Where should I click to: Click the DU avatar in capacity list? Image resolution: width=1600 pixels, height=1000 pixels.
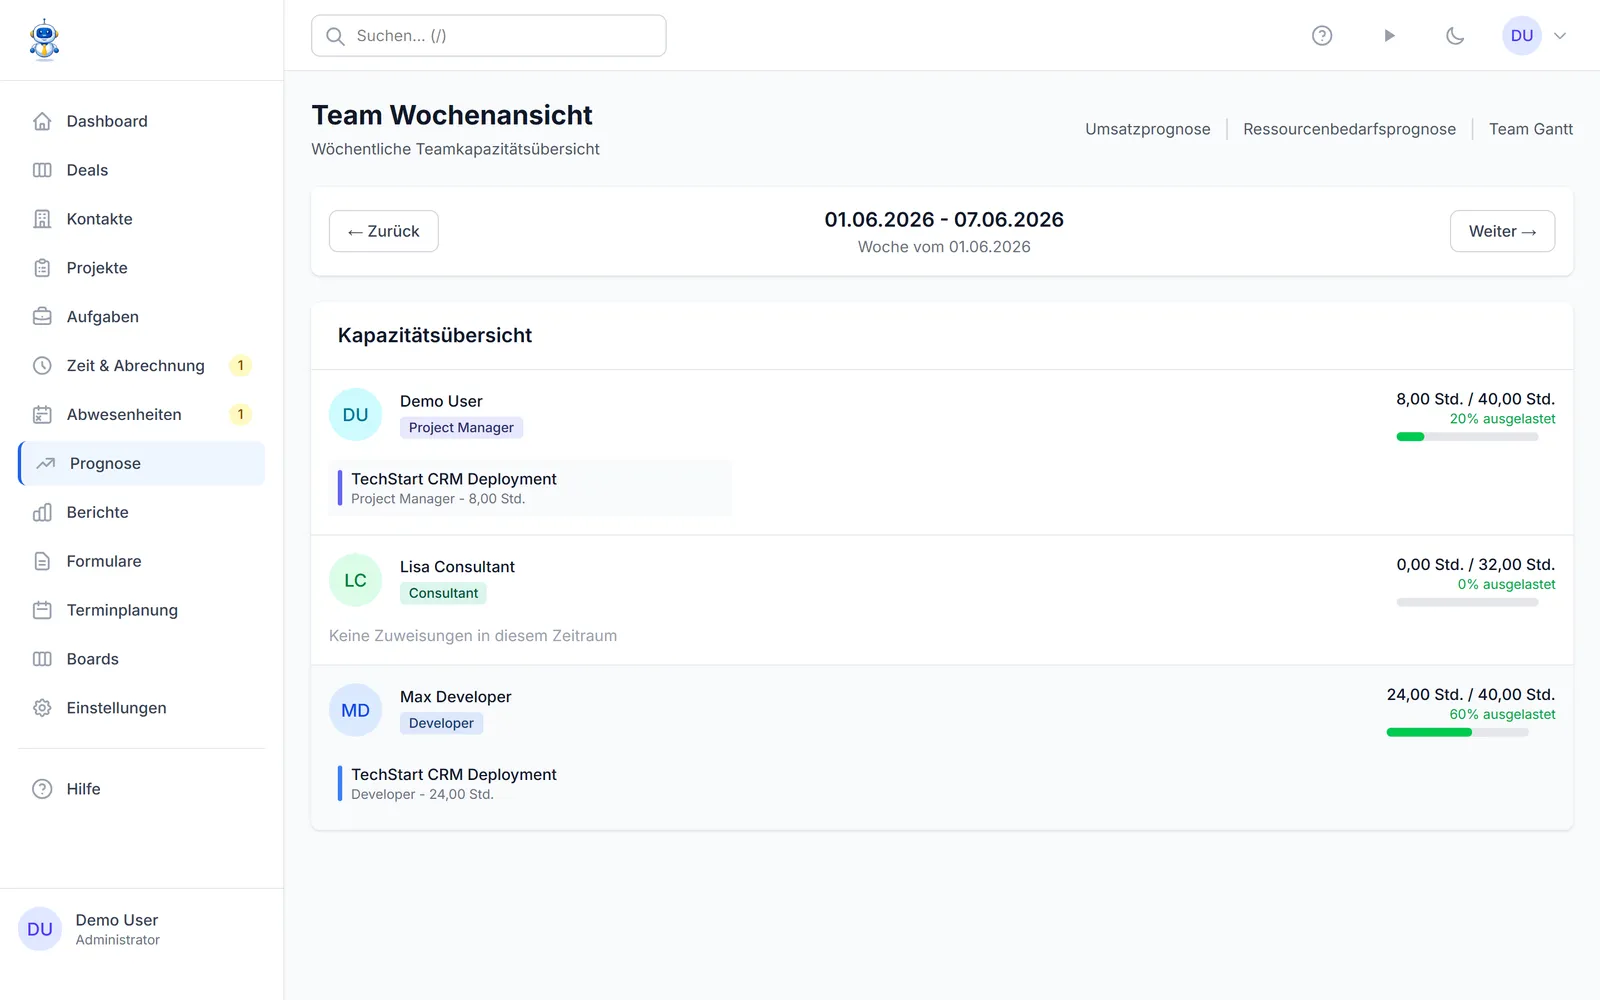(355, 415)
